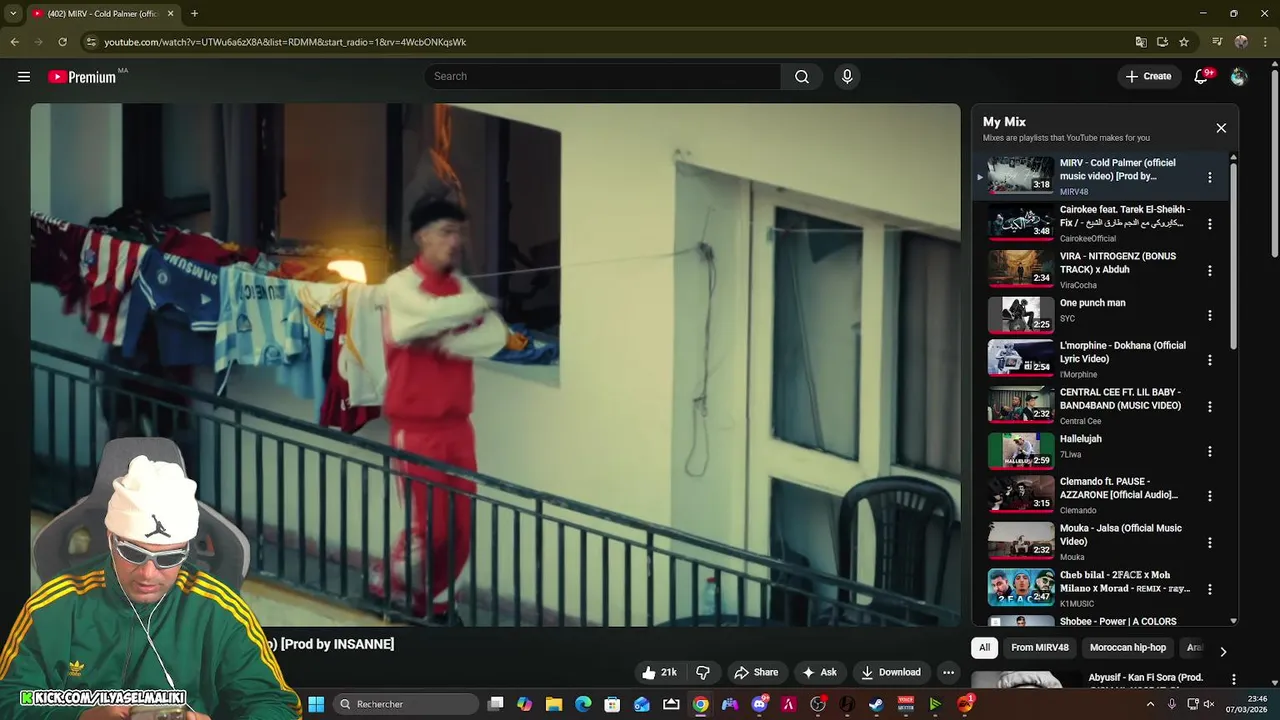Open options for One punch man item

click(1209, 315)
